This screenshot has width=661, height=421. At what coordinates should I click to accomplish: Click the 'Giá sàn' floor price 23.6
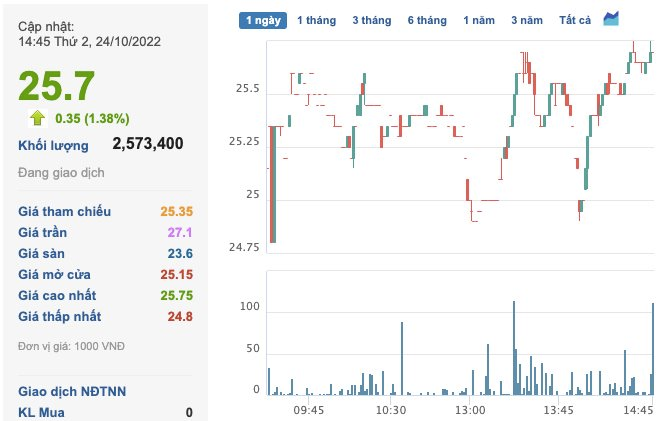click(x=180, y=253)
